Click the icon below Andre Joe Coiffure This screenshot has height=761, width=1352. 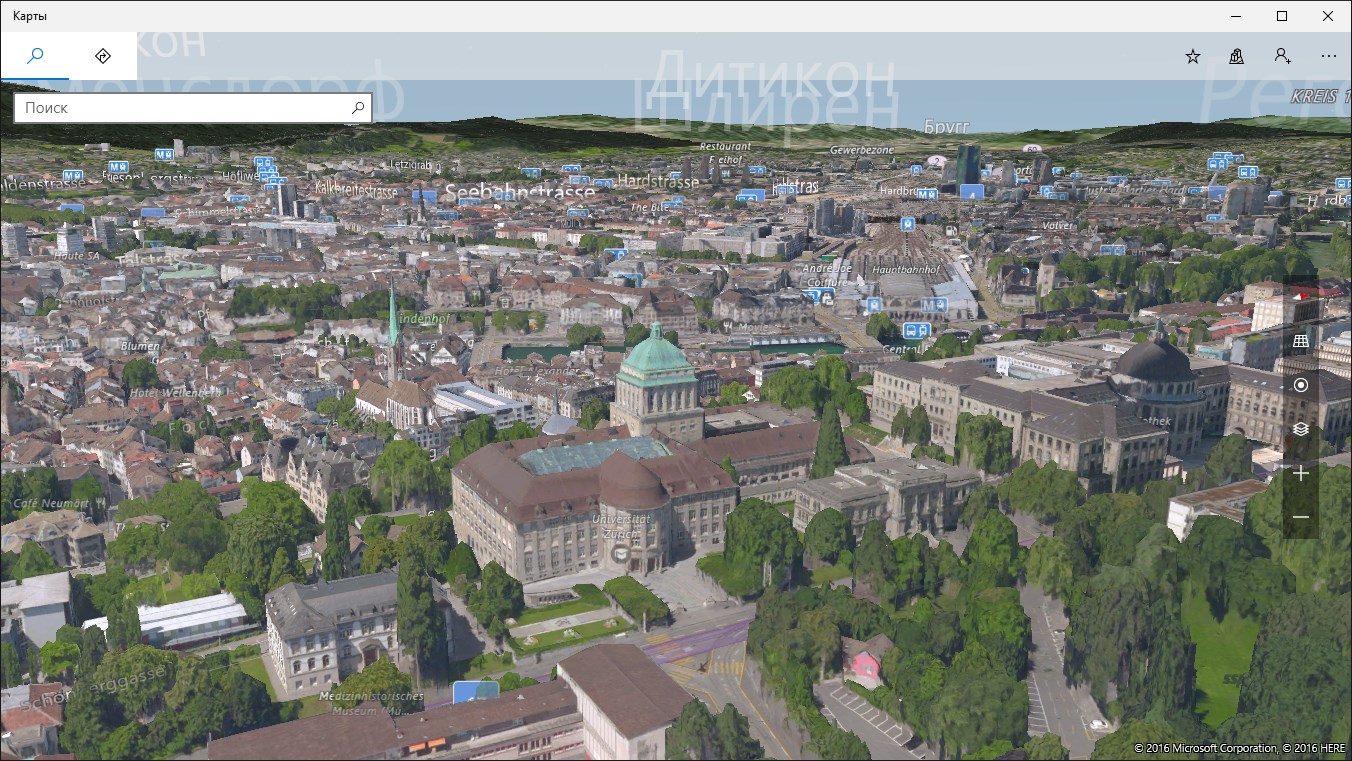(826, 296)
